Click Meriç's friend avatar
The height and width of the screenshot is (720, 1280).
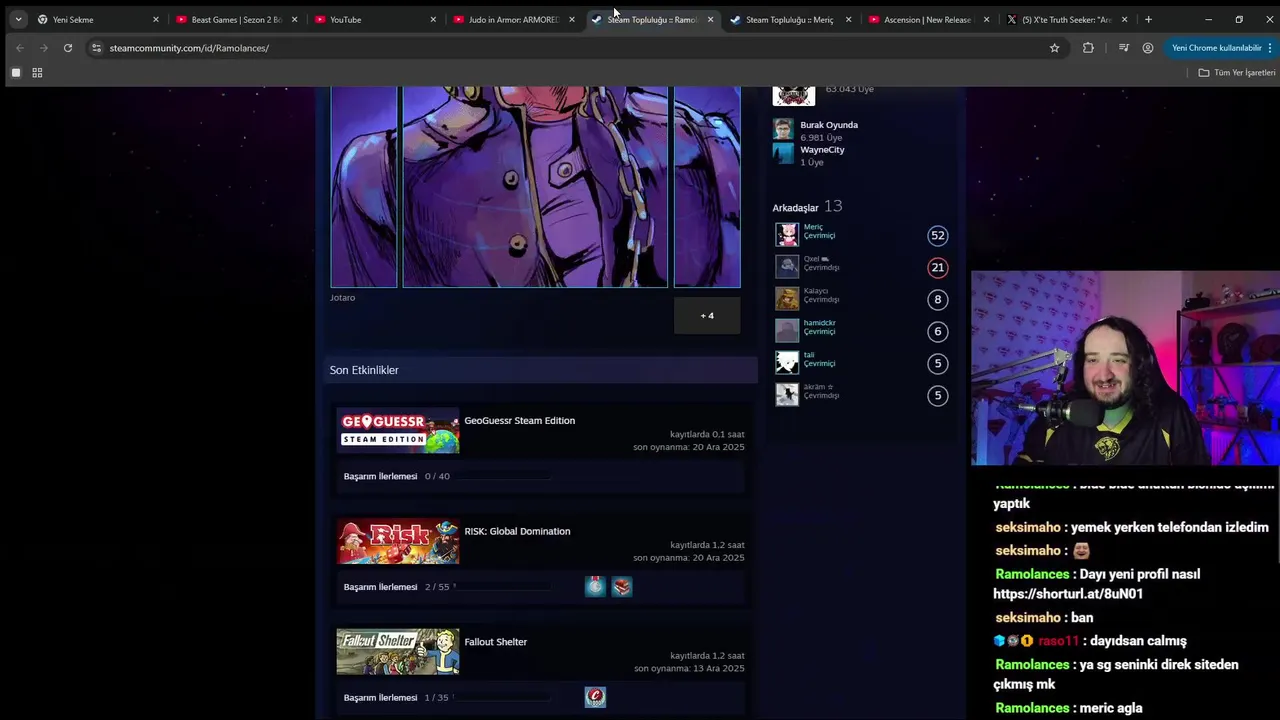point(787,235)
